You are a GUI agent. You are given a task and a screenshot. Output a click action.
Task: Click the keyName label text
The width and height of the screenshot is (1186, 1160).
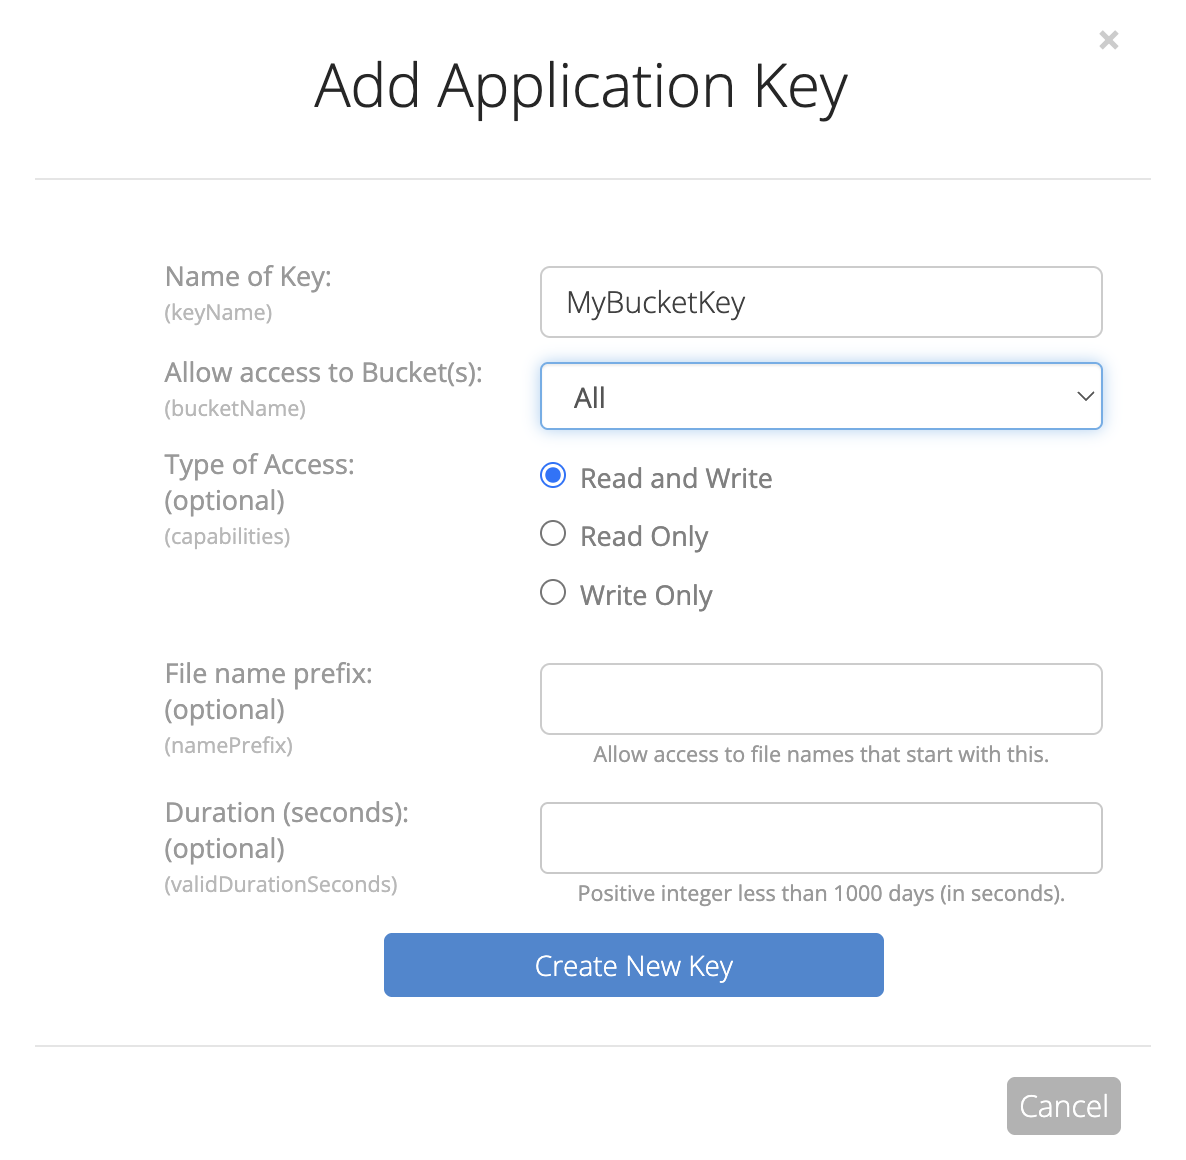point(218,312)
